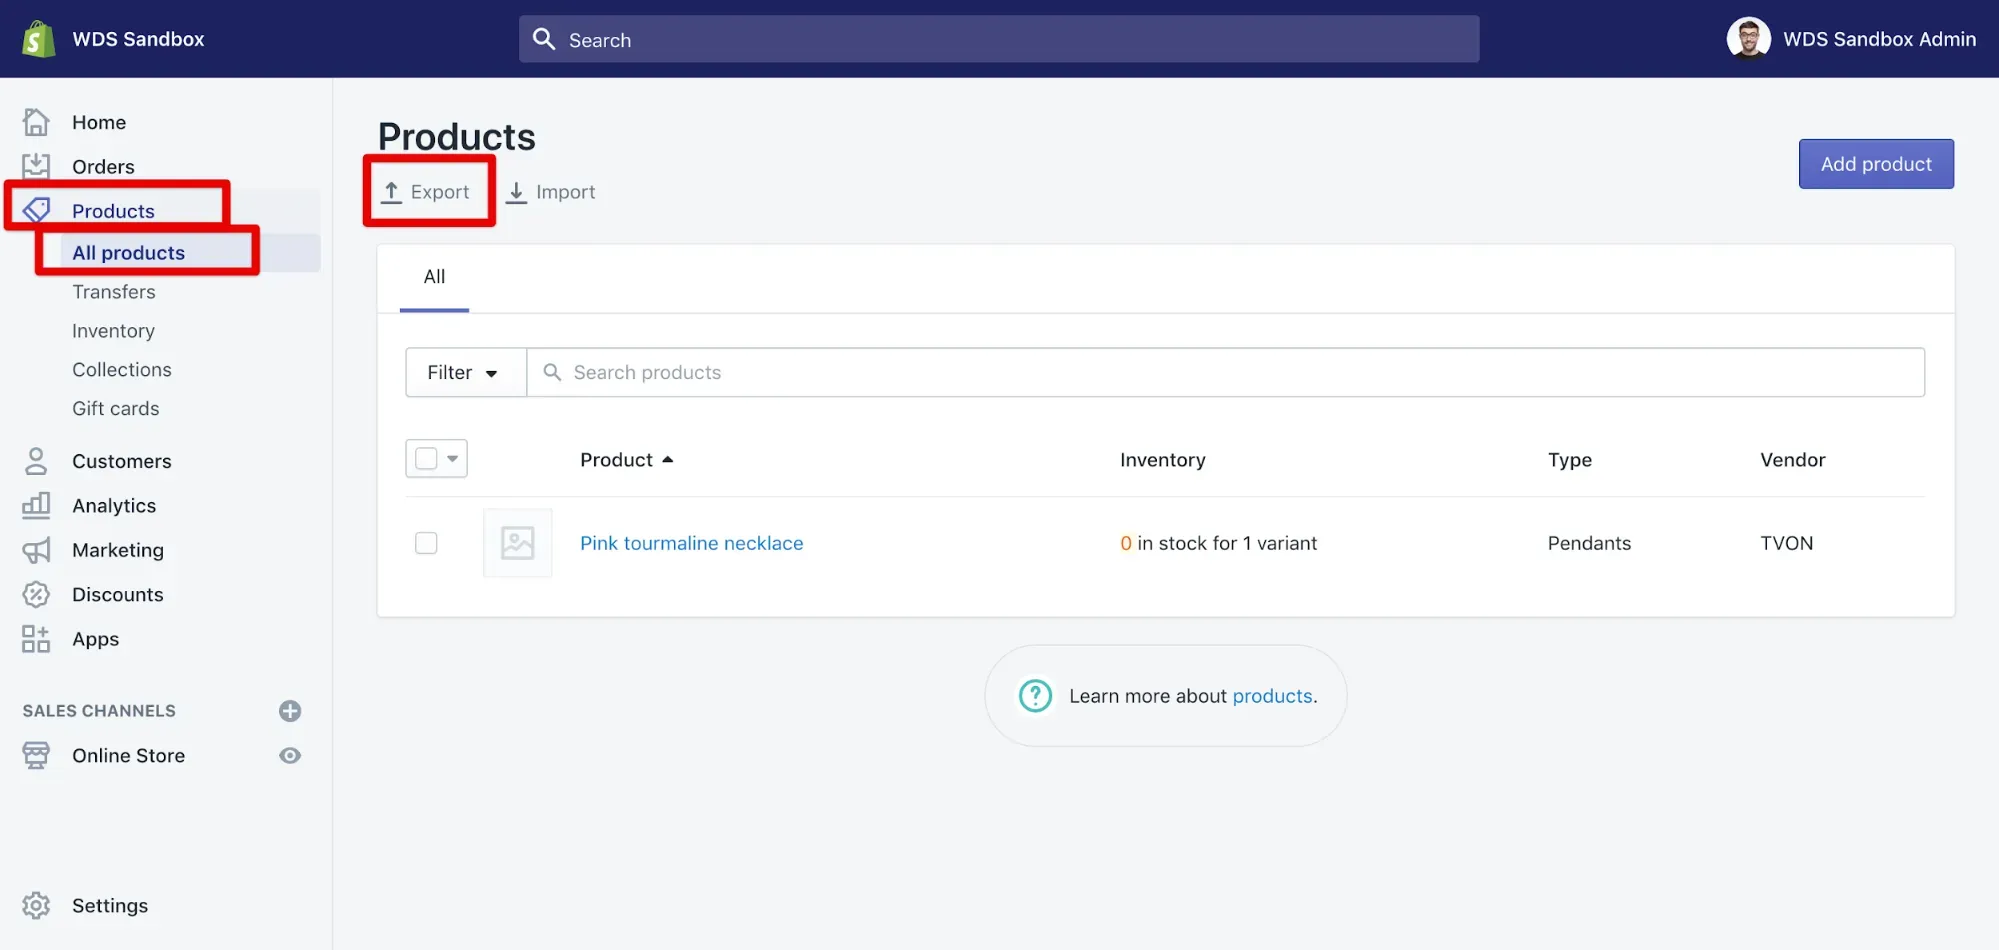Expand the bulk selection dropdown arrow
The image size is (1999, 950).
coord(453,459)
